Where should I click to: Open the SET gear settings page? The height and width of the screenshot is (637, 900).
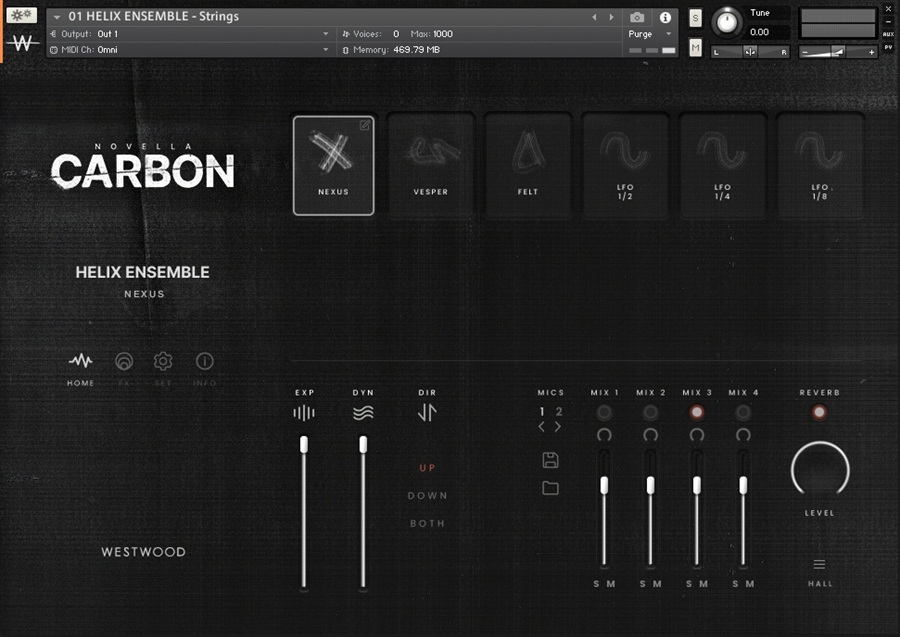pos(163,362)
